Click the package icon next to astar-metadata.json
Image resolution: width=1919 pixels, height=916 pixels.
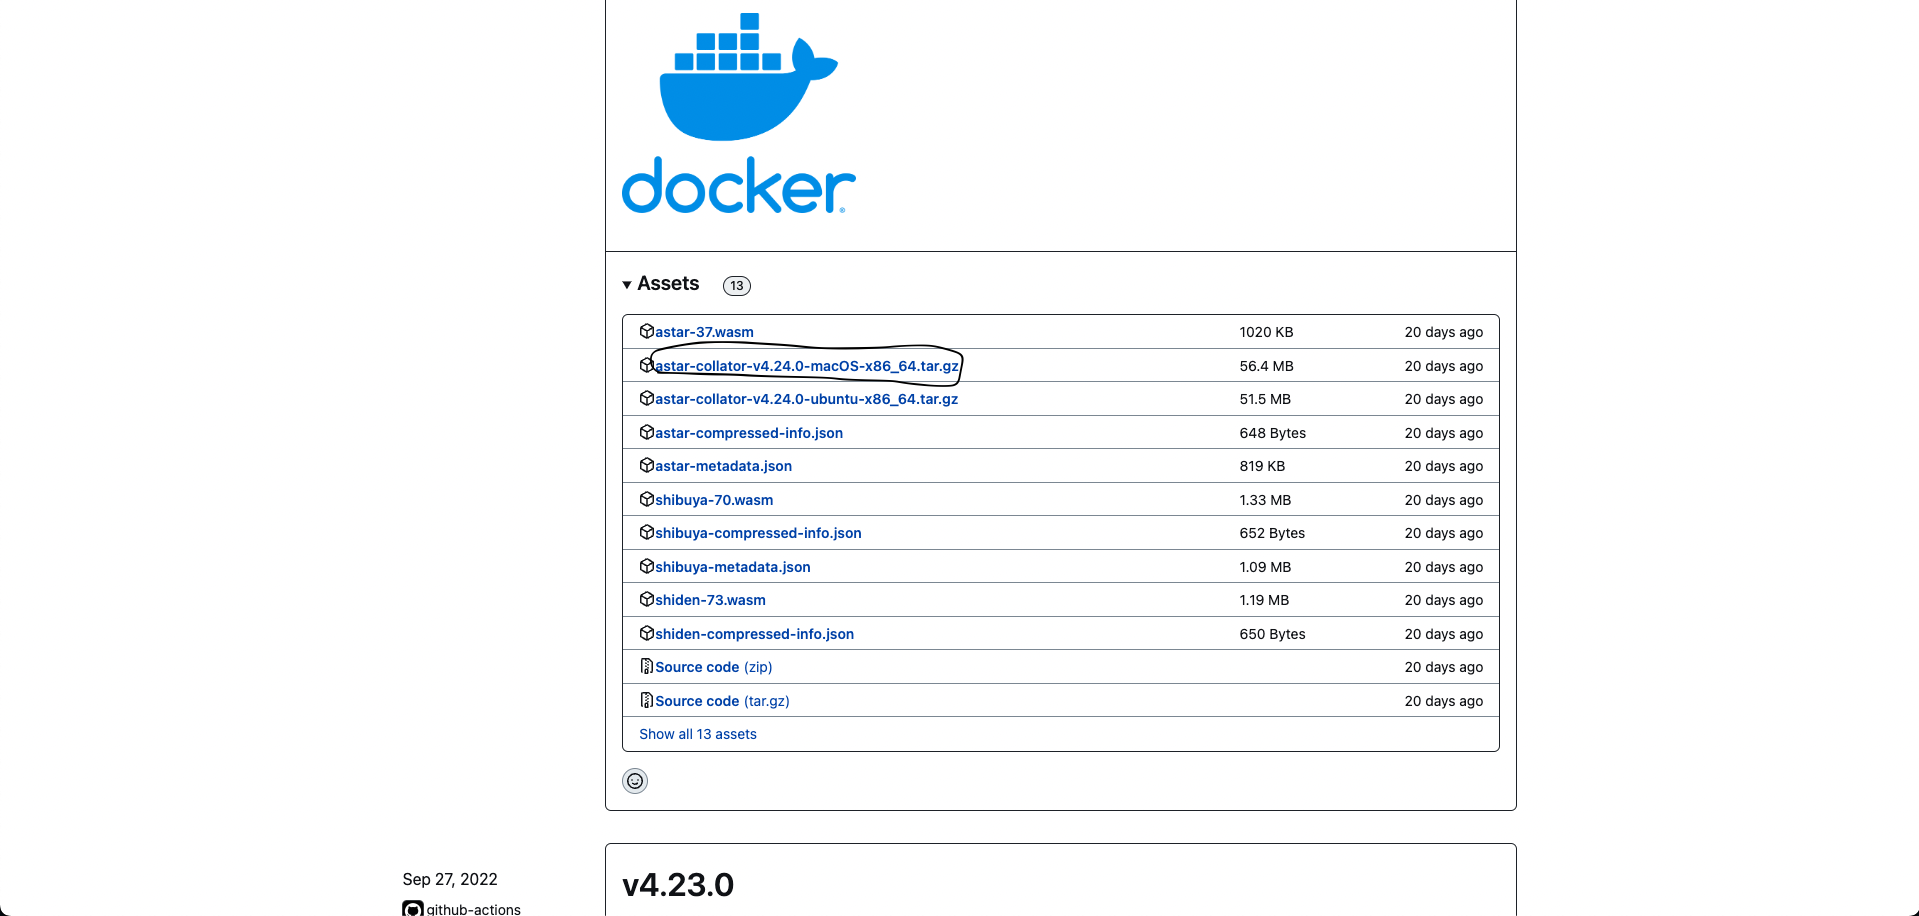coord(647,465)
